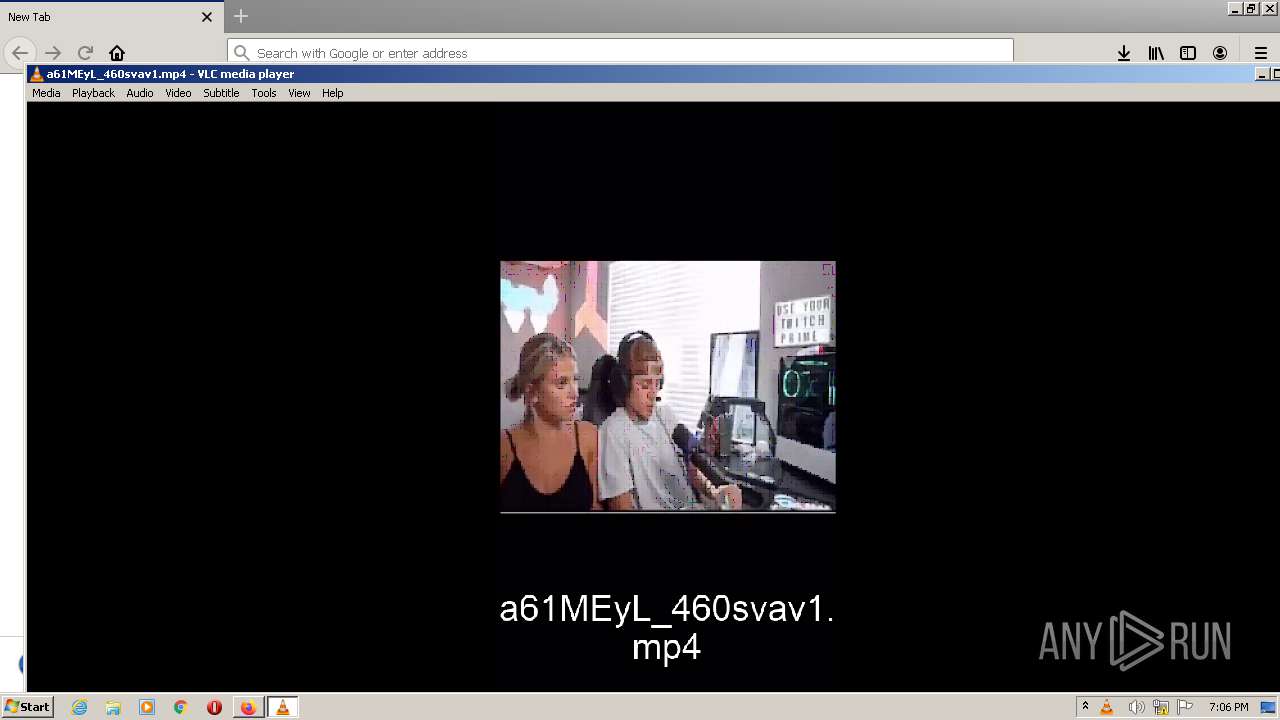This screenshot has height=720, width=1280.
Task: Open the Windows Start button
Action: (28, 707)
